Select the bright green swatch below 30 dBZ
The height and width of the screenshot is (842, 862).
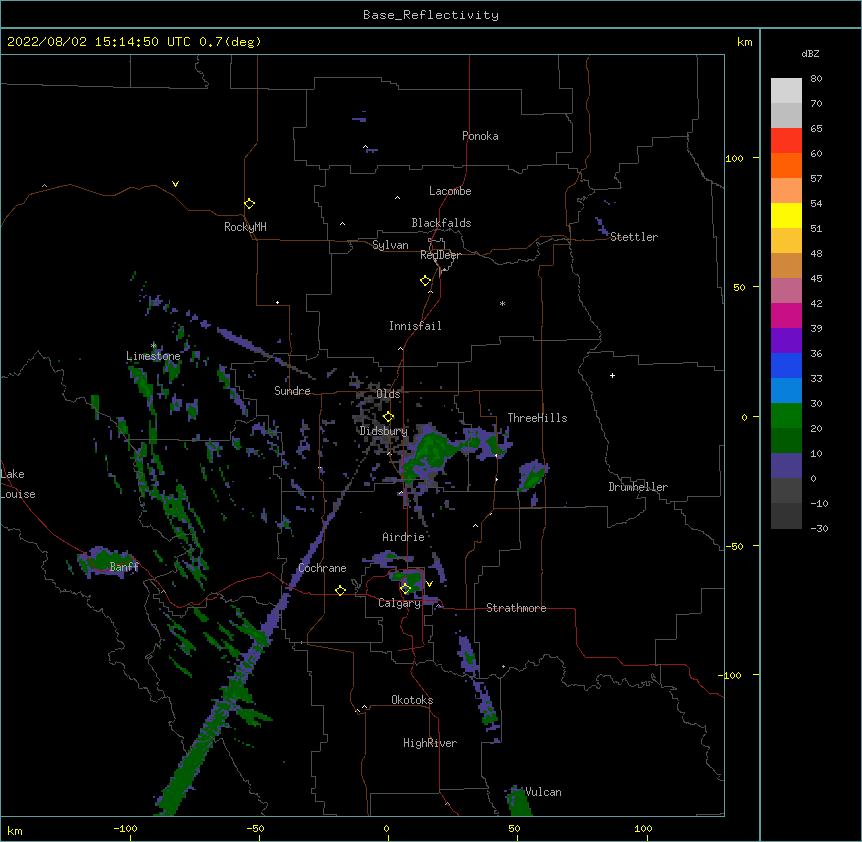786,416
